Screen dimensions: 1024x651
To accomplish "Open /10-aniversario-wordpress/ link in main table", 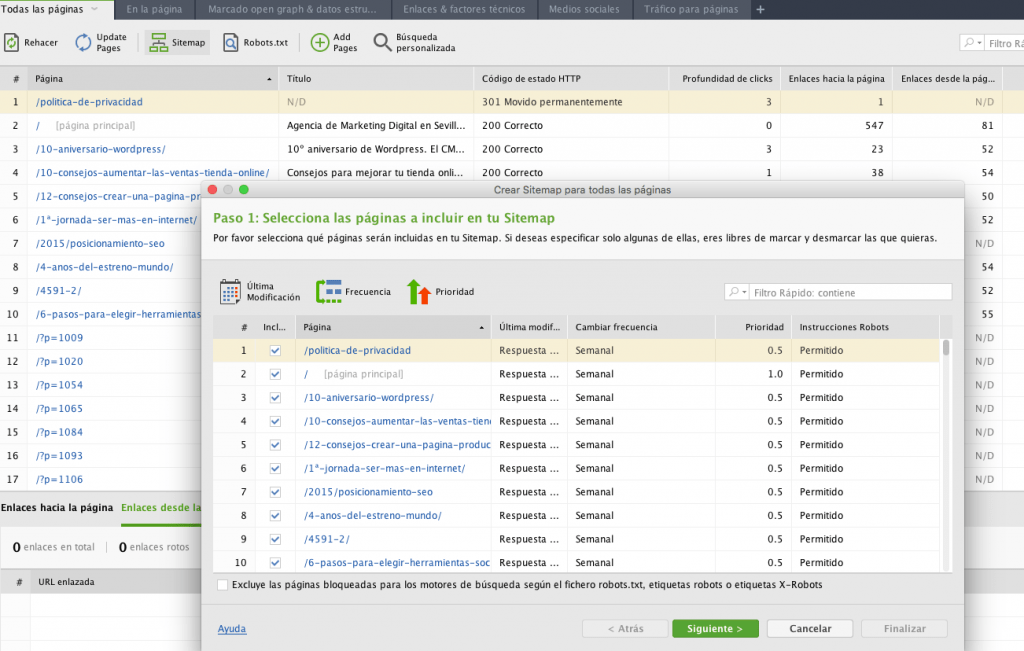I will click(x=101, y=149).
